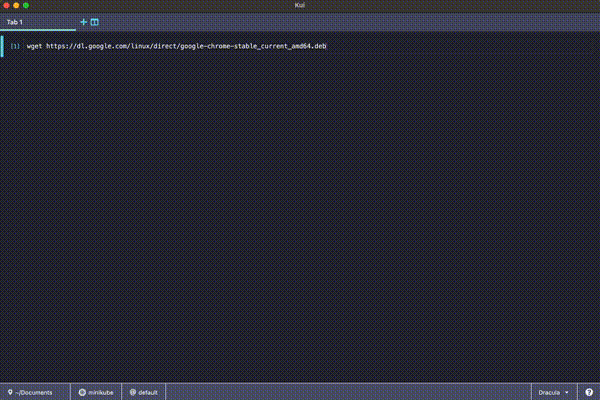The image size is (600, 400).
Task: Click the Kui window title text
Action: (x=300, y=5)
